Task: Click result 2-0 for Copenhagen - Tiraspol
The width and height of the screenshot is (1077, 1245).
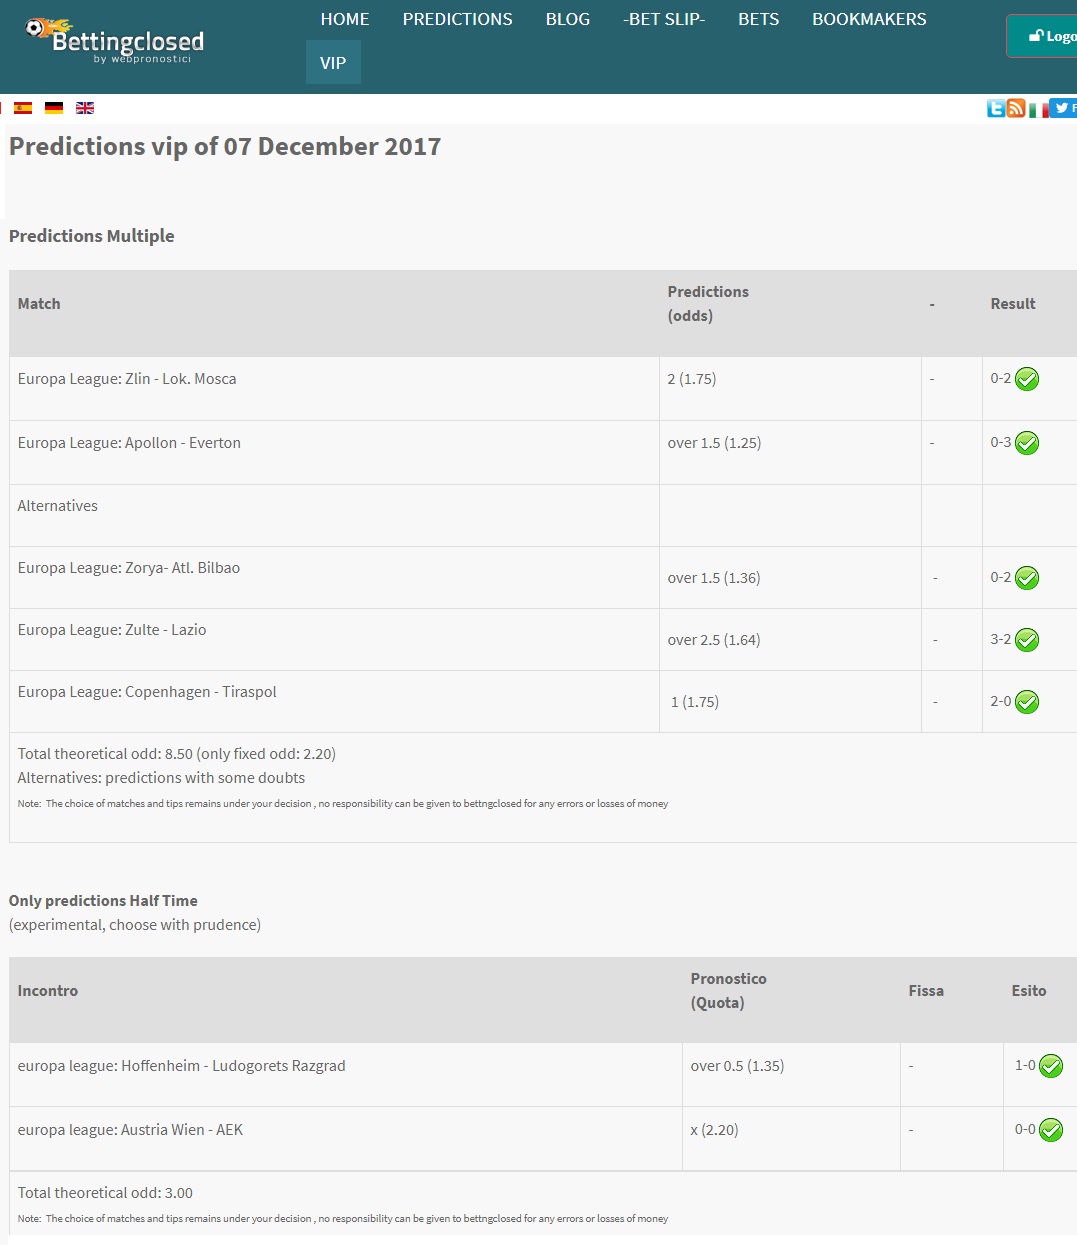Action: tap(1001, 701)
